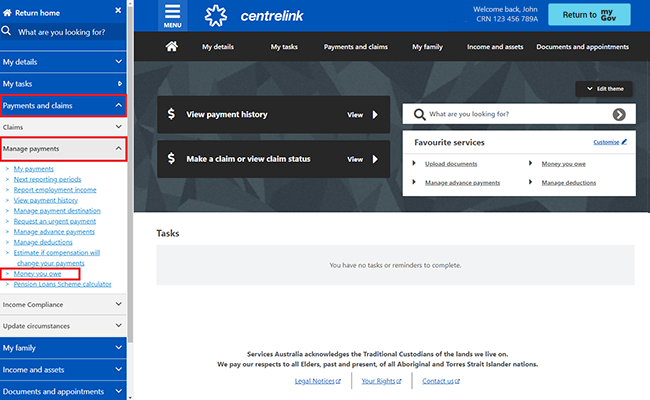Click the dollar icon for View payment history

pos(171,114)
